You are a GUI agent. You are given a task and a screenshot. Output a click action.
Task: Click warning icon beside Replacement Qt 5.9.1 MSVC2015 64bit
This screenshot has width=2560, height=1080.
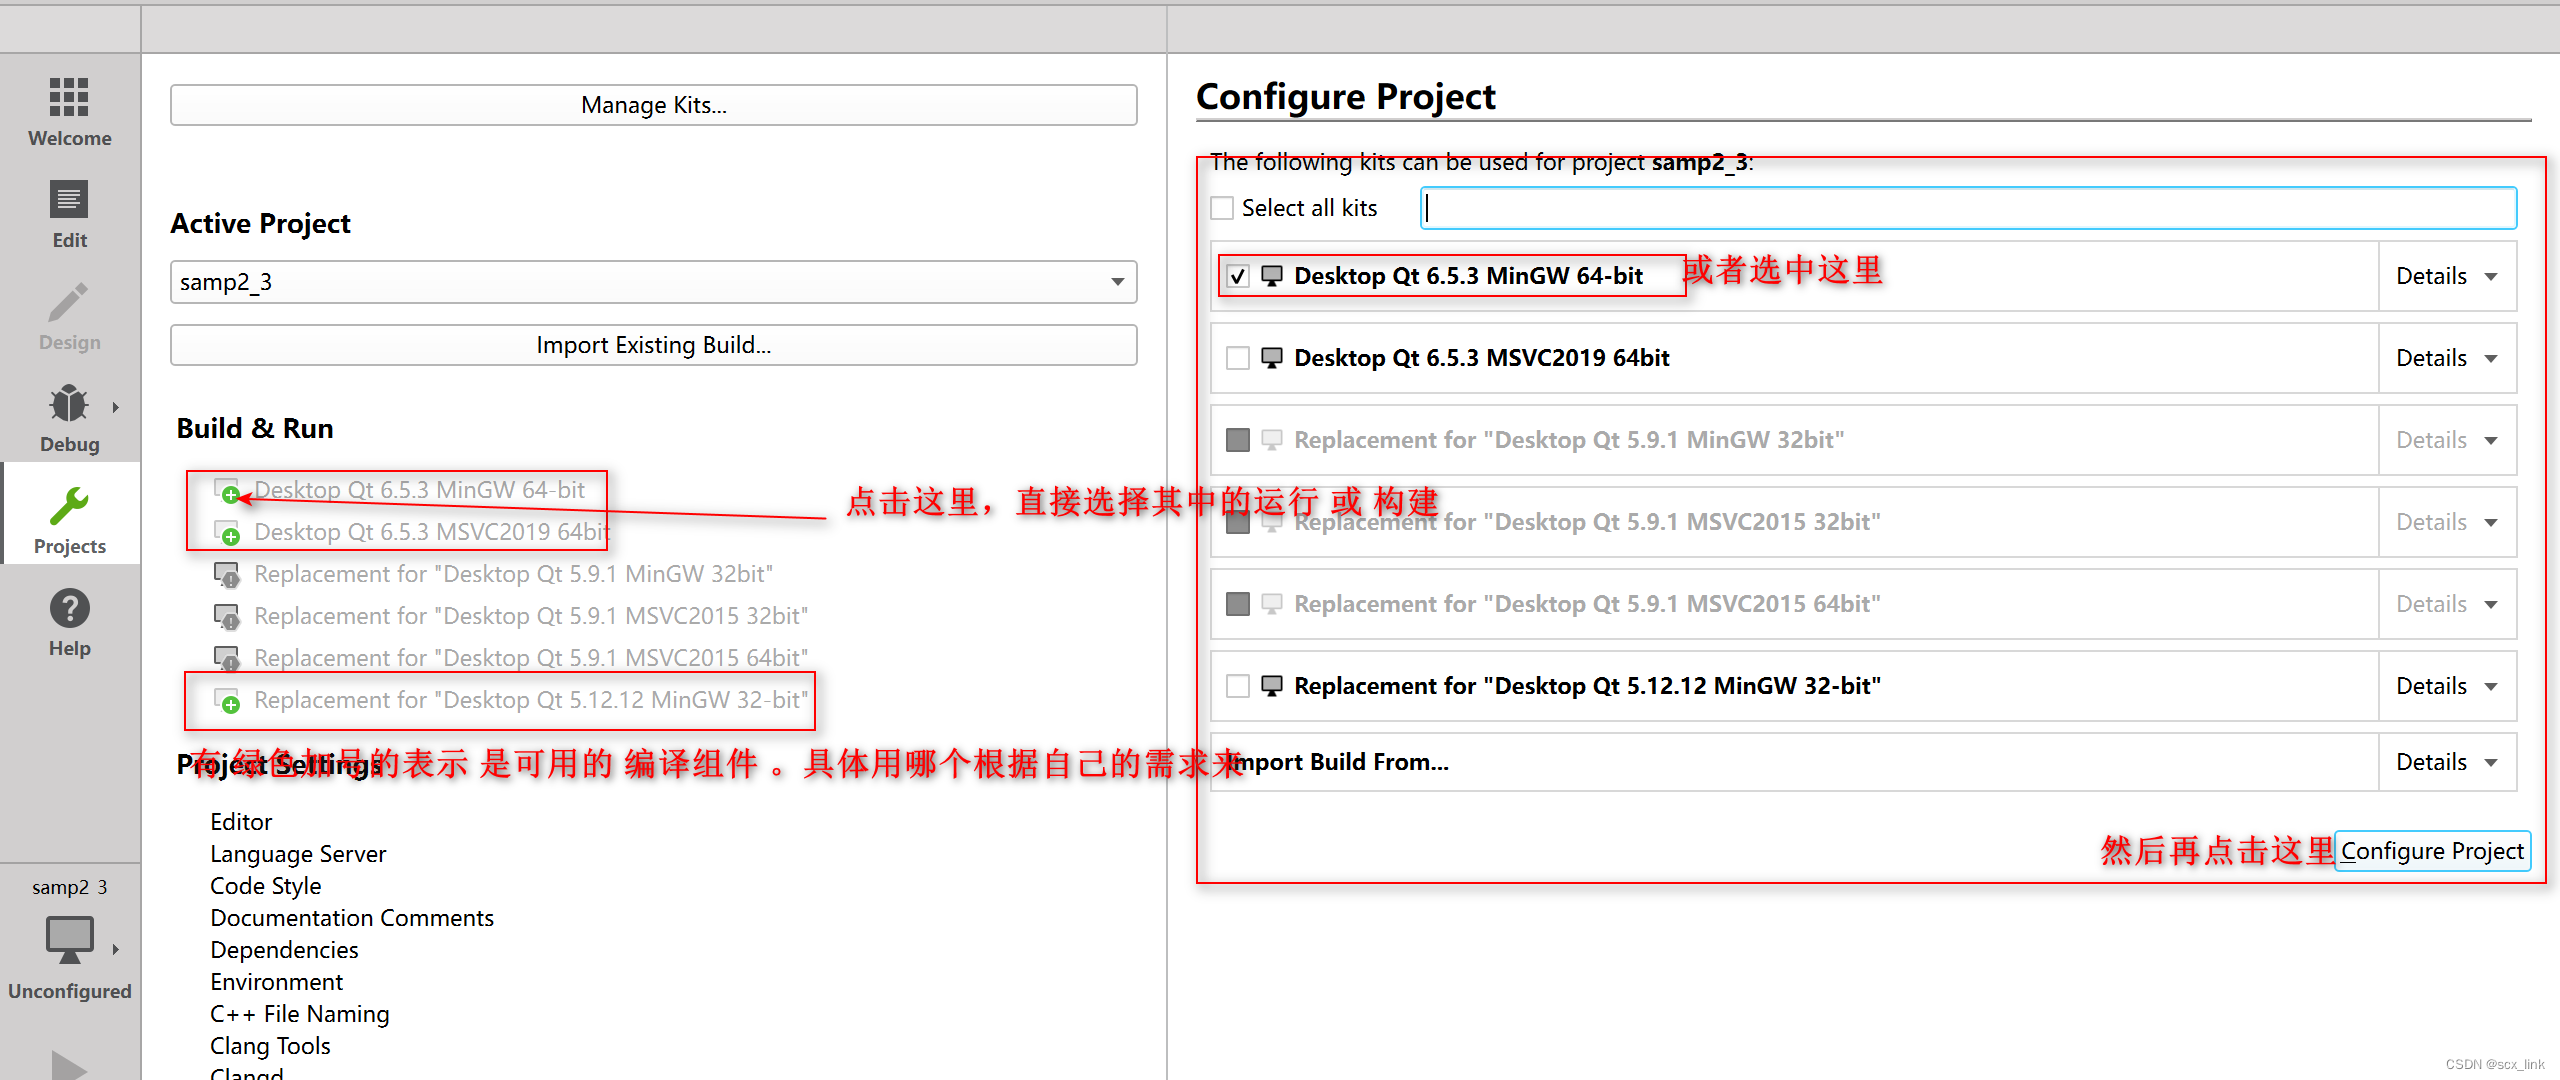(x=227, y=659)
